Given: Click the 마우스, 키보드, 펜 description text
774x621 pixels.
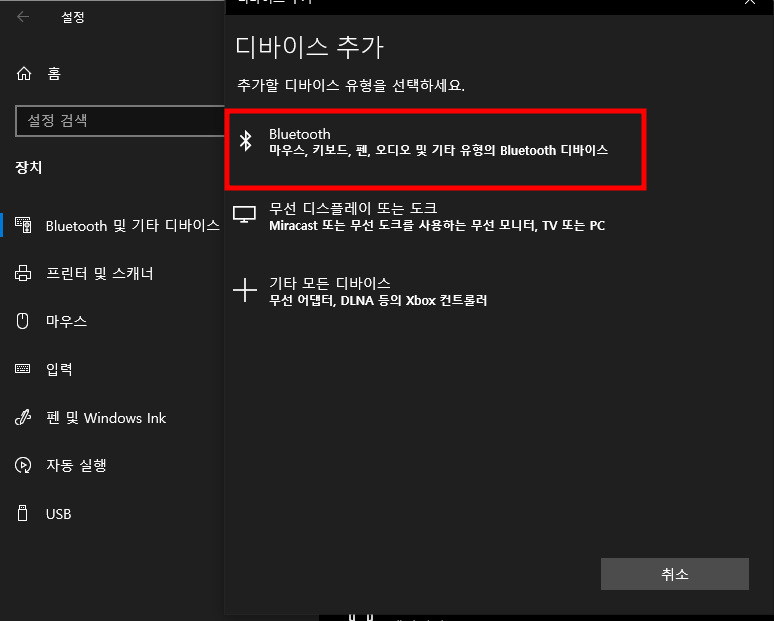Looking at the screenshot, I should click(x=438, y=150).
